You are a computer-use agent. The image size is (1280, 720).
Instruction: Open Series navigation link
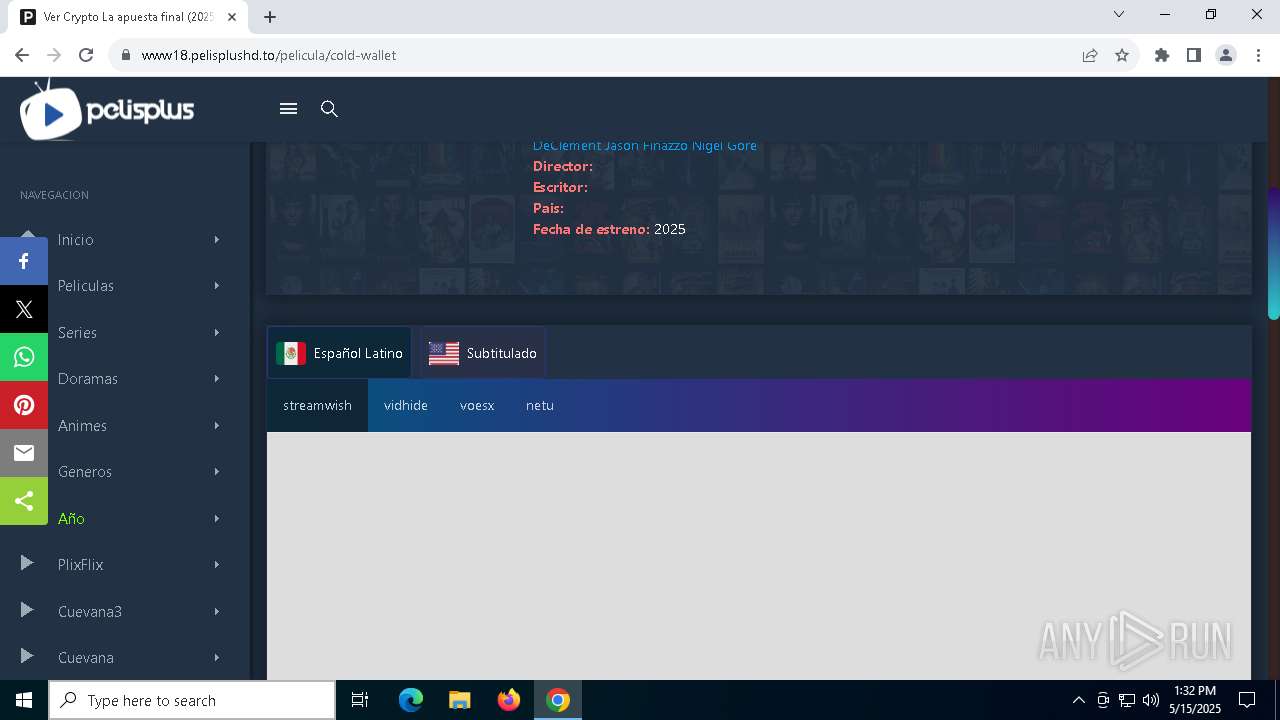point(77,332)
